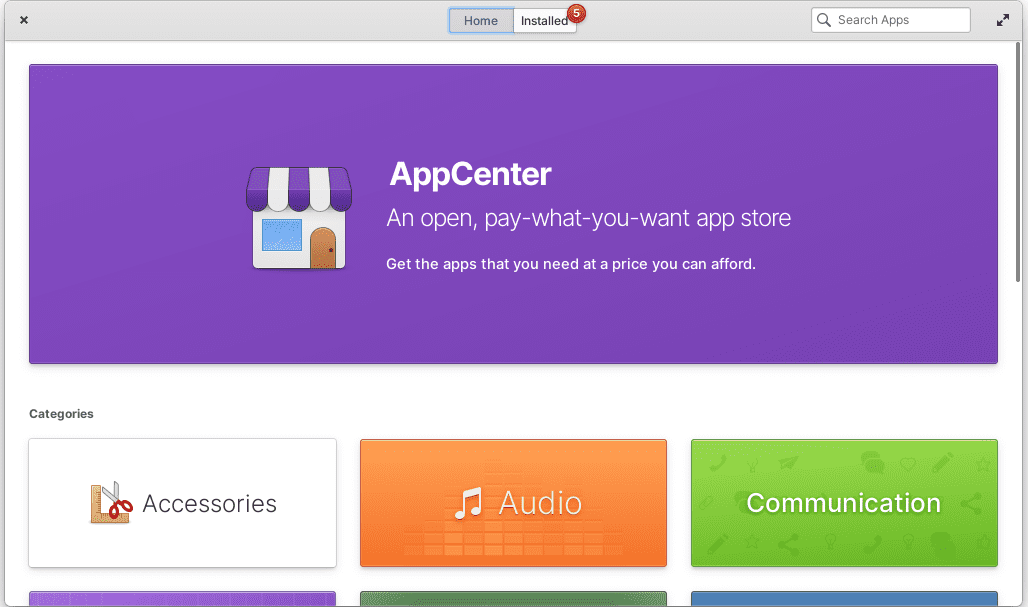Click the magnifier icon inside the search box
This screenshot has width=1028, height=607.
(x=823, y=20)
